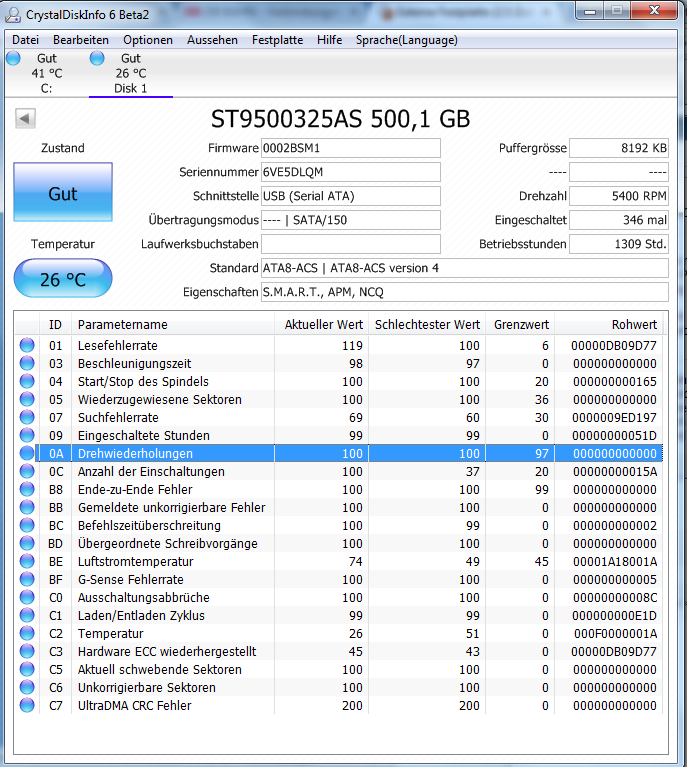Screen dimensions: 687x767
Task: Click the empty Laufwerksbuchstaben field
Action: tap(351, 244)
